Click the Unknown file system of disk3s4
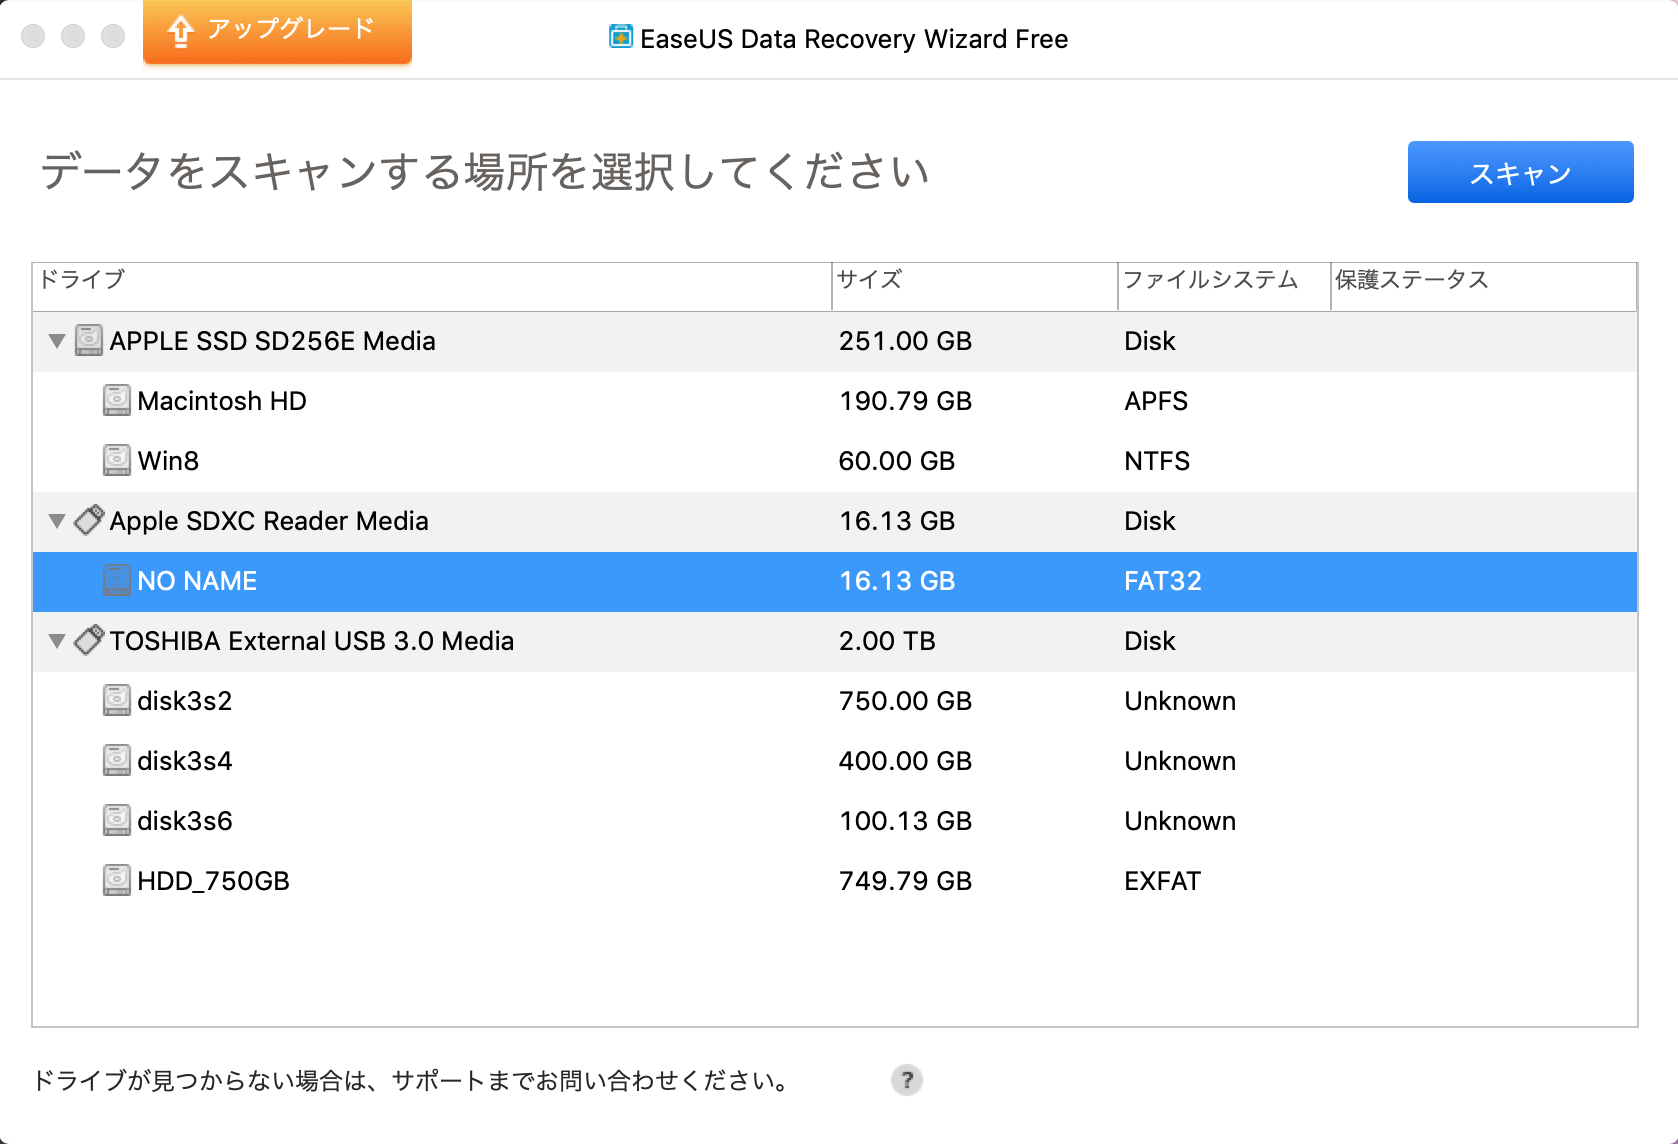 pyautogui.click(x=1180, y=761)
